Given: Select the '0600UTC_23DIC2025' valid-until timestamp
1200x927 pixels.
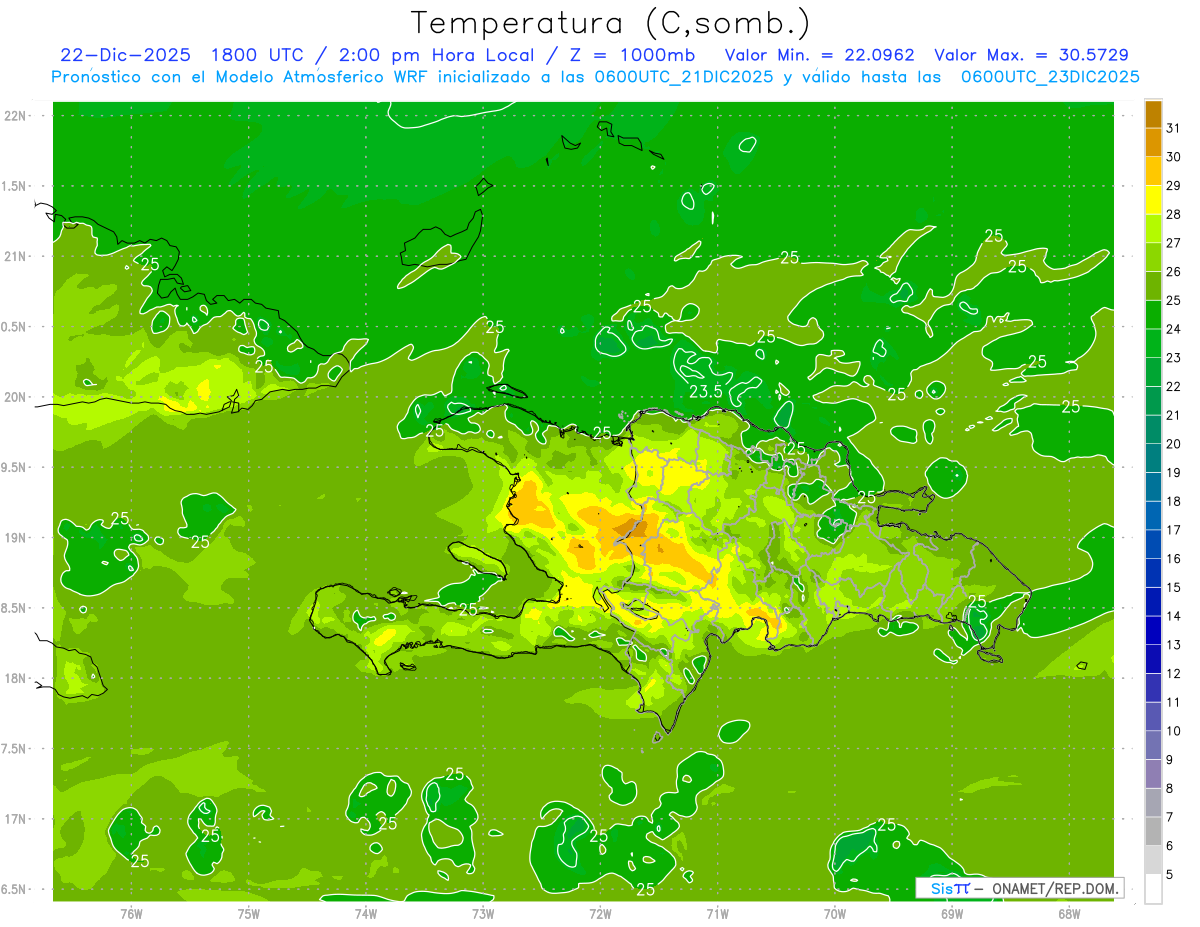Looking at the screenshot, I should click(x=1050, y=77).
